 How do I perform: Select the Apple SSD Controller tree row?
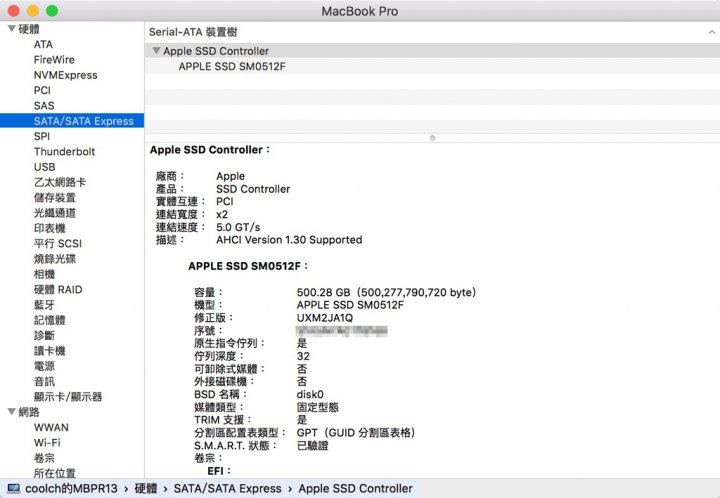click(432, 50)
